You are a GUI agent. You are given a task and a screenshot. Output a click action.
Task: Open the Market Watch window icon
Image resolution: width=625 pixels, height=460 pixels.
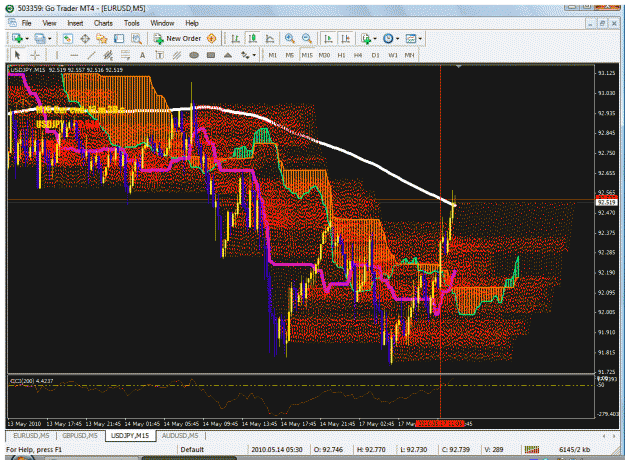[x=68, y=39]
